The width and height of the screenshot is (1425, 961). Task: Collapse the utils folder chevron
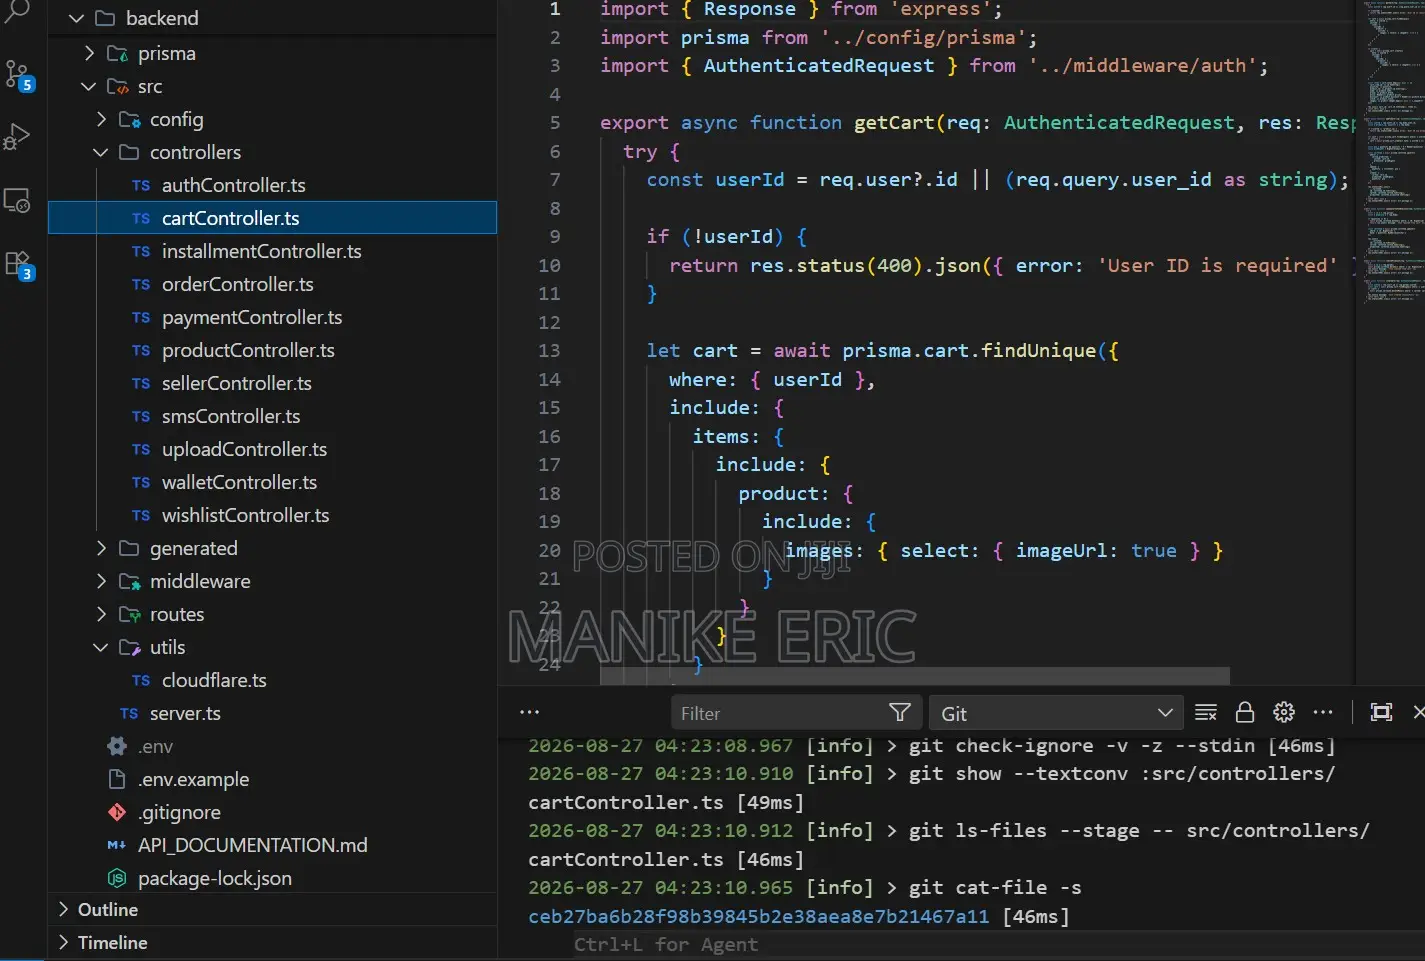(x=101, y=647)
